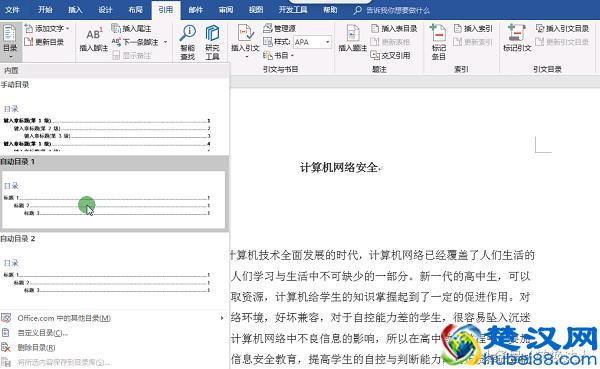
Task: Click 插入索引 insert index
Action: coord(473,28)
